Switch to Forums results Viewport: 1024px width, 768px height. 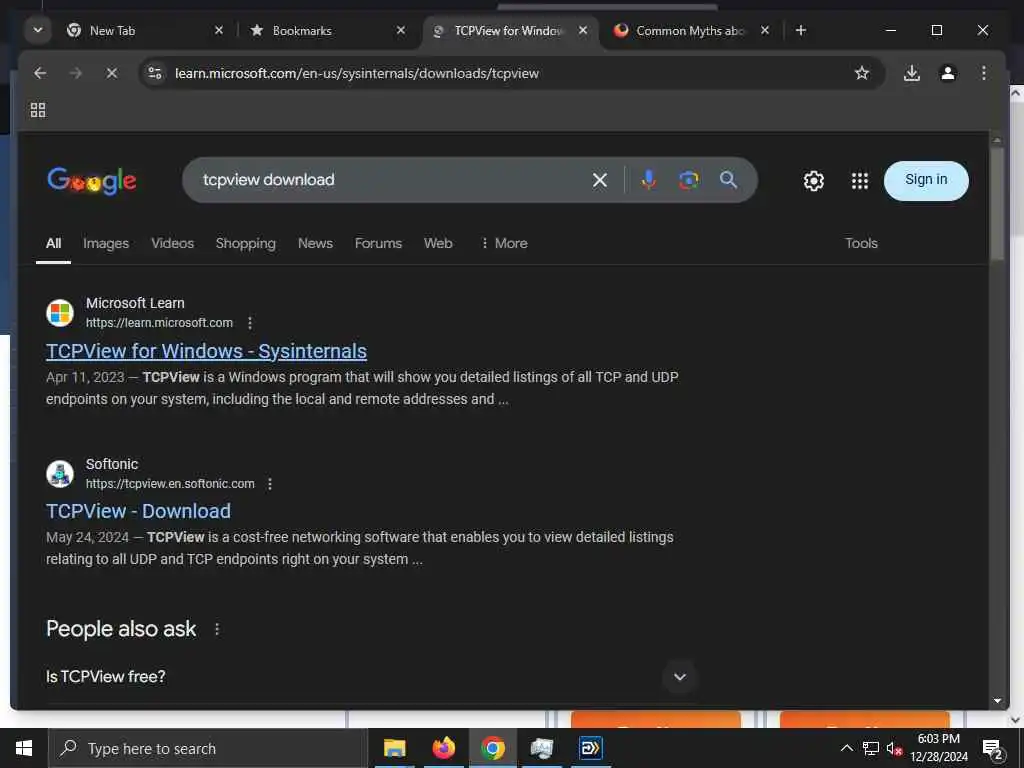(378, 244)
